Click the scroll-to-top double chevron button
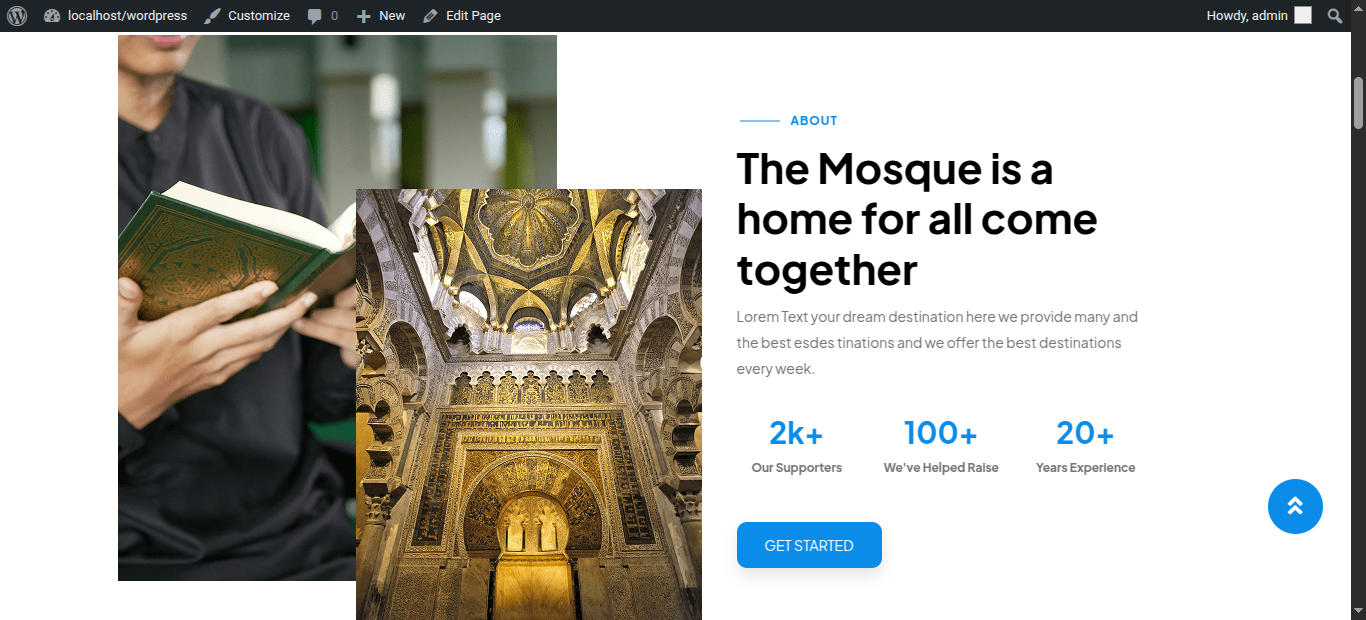Screen dimensions: 1366x620 [x=1295, y=507]
